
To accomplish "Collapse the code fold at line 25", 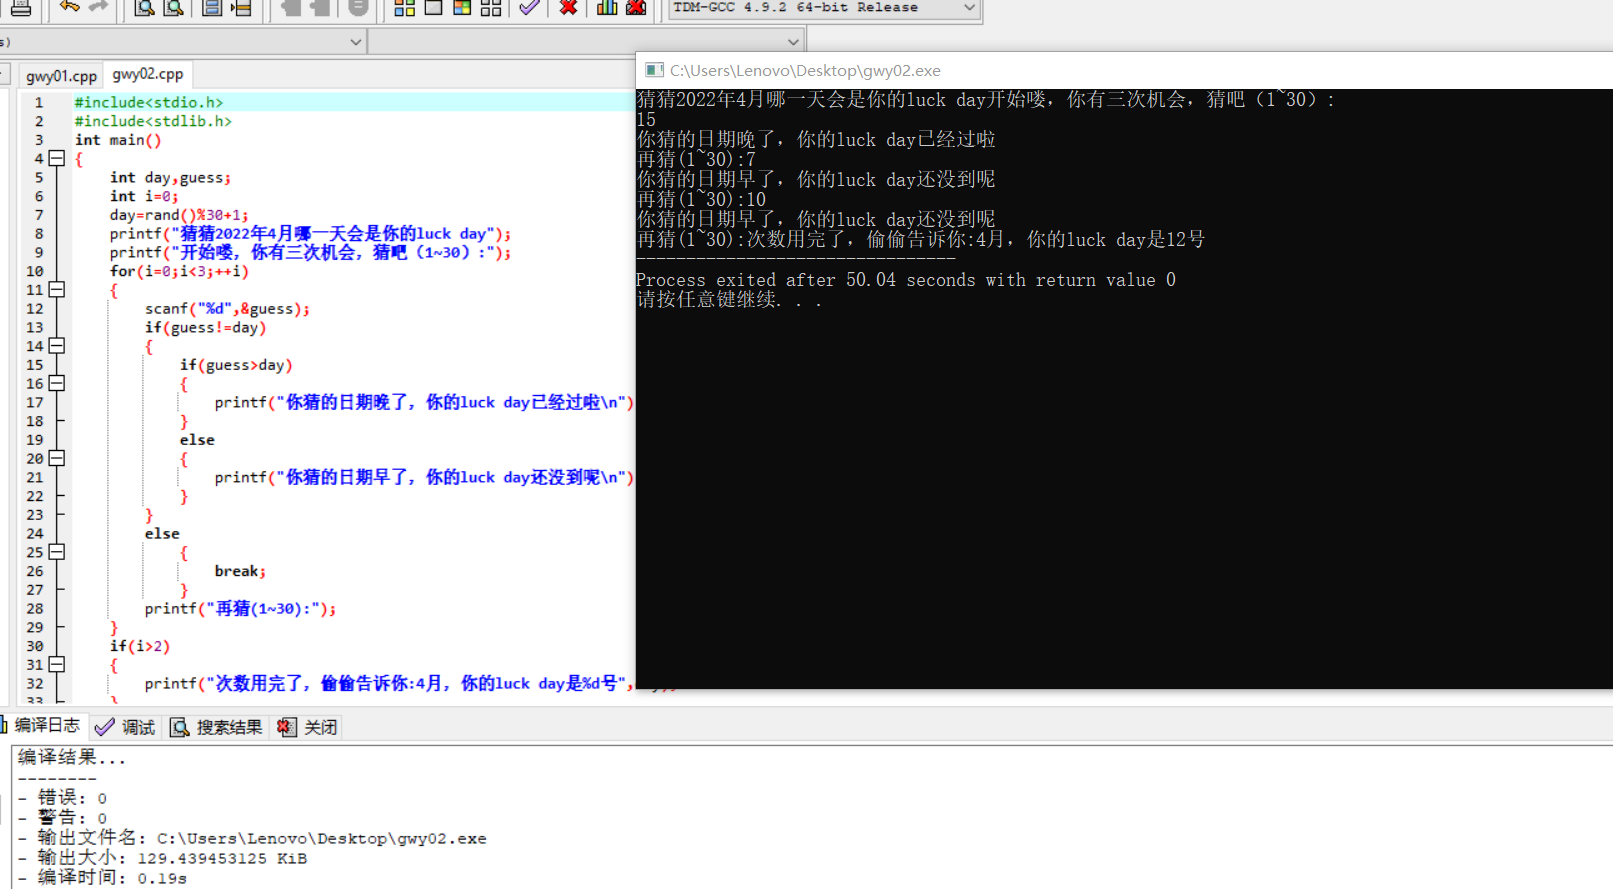I will click(57, 552).
